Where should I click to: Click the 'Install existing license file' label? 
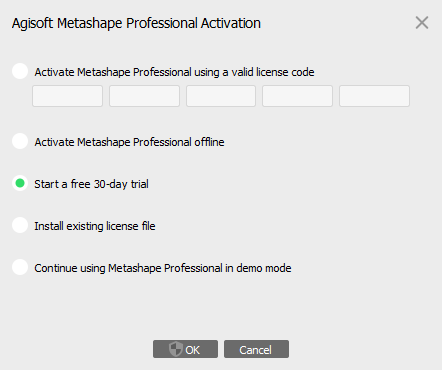95,226
